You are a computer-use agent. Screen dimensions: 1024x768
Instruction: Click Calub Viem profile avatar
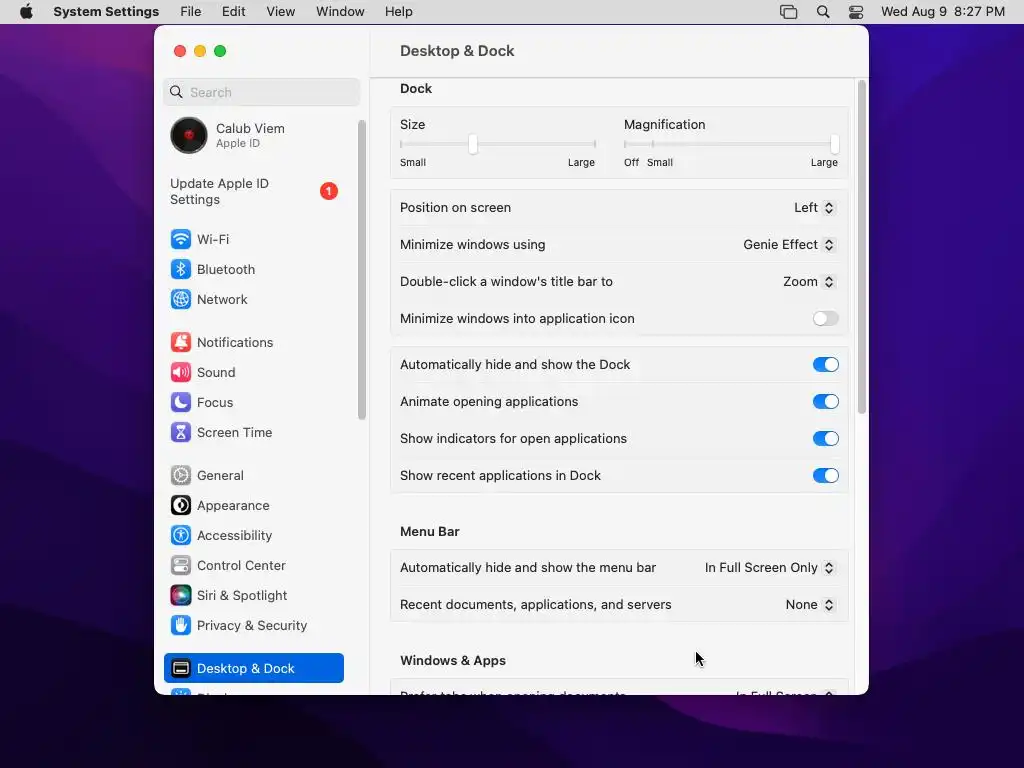tap(189, 135)
